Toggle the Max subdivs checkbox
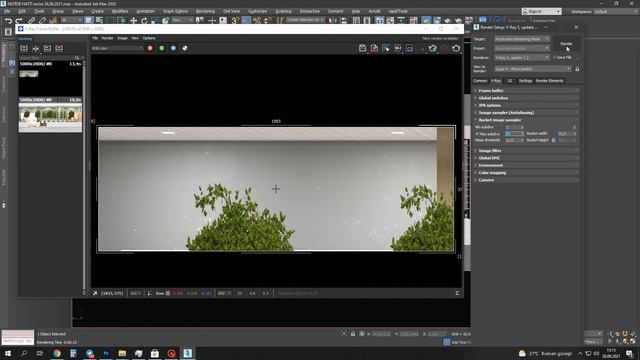The height and width of the screenshot is (360, 640). (x=477, y=134)
